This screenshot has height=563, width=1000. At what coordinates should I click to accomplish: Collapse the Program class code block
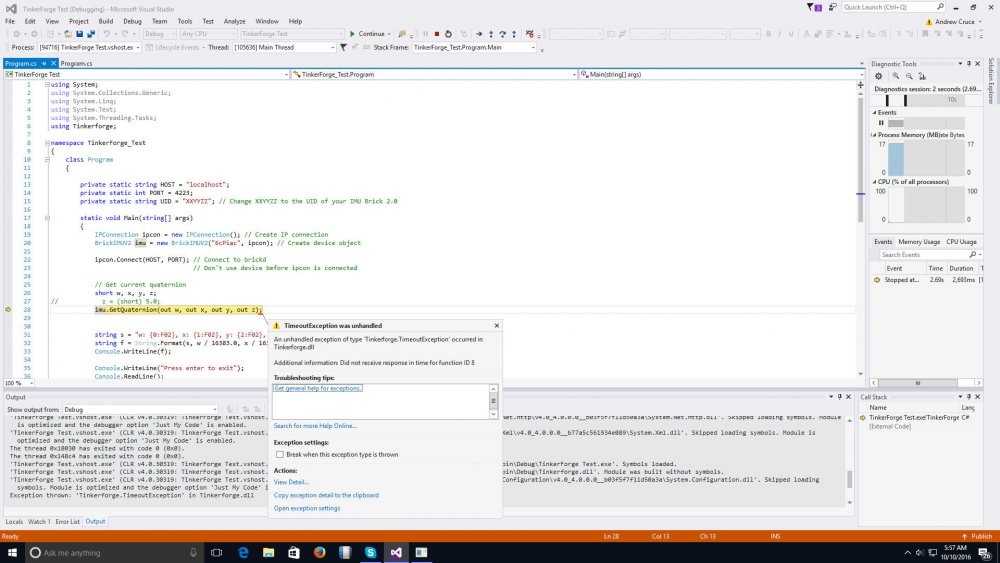click(47, 159)
